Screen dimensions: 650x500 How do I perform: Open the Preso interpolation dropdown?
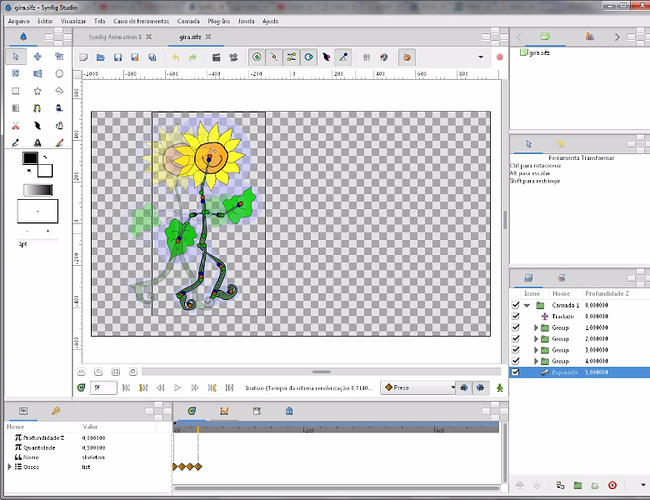418,387
